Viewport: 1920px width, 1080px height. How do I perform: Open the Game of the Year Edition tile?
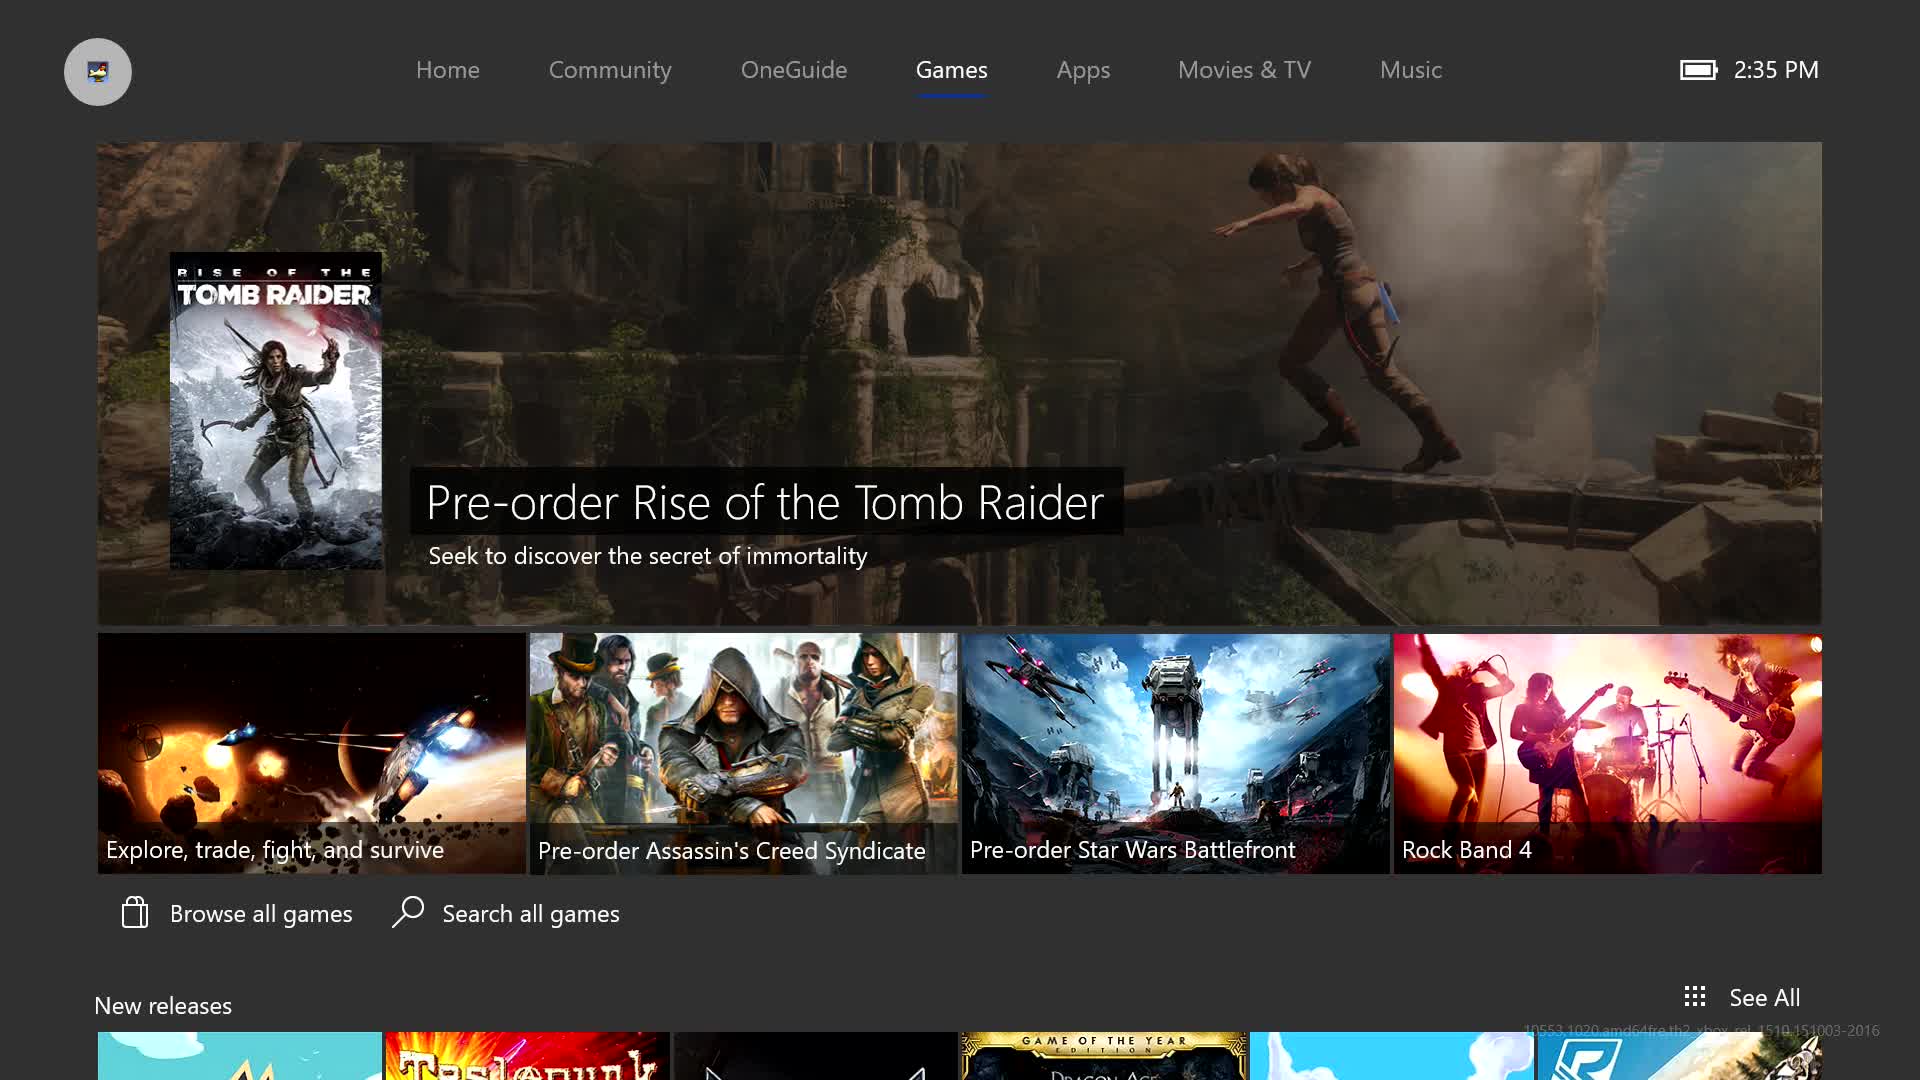tap(1103, 1056)
